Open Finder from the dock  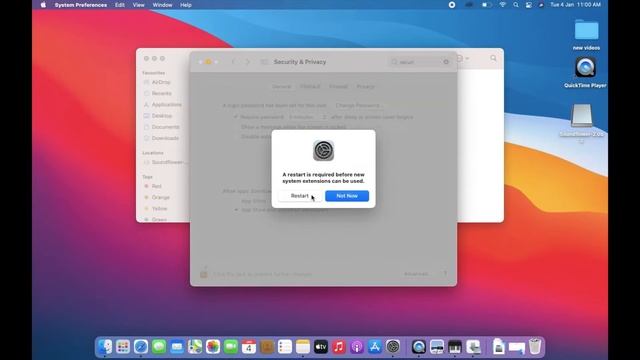105,347
